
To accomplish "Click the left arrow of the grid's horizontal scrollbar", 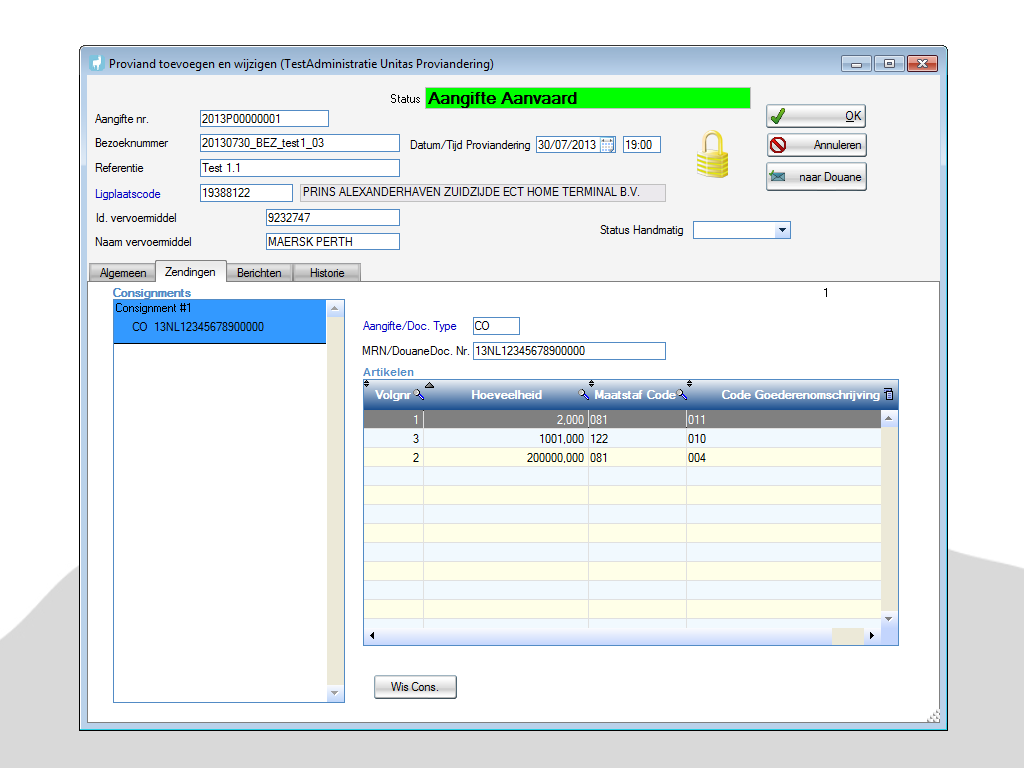I will 372,635.
